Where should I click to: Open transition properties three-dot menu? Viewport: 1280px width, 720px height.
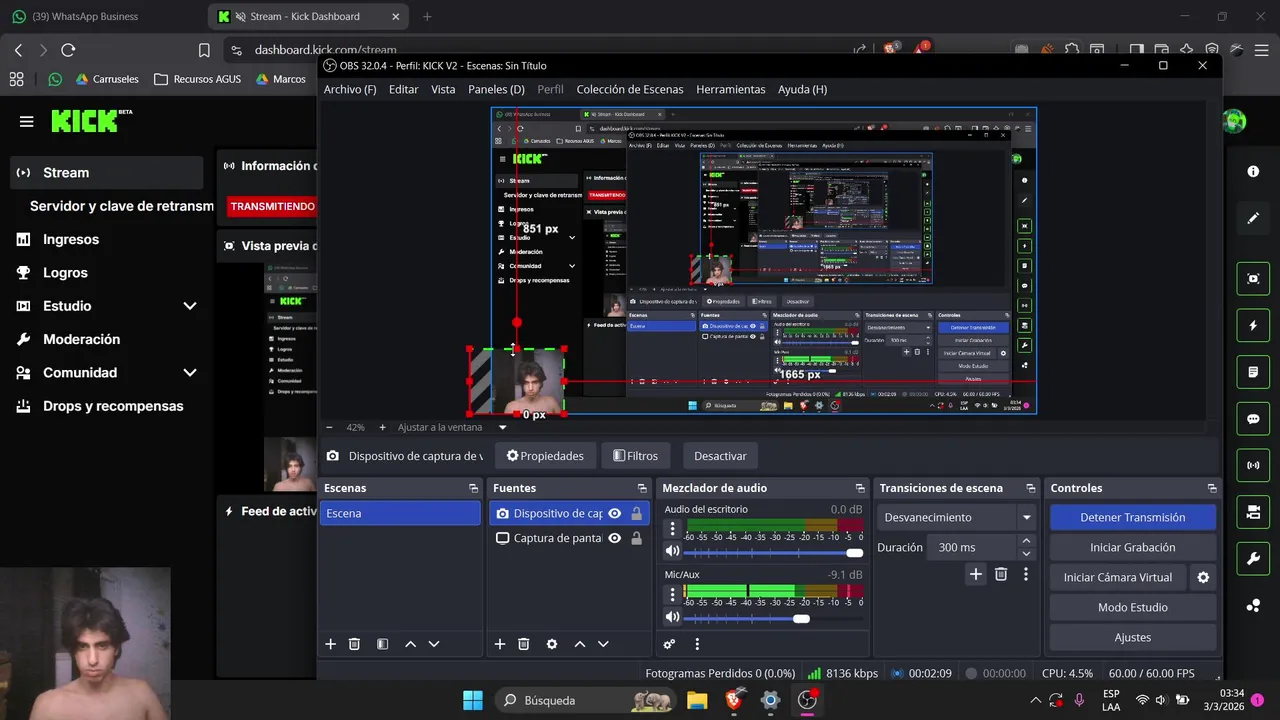click(1025, 574)
